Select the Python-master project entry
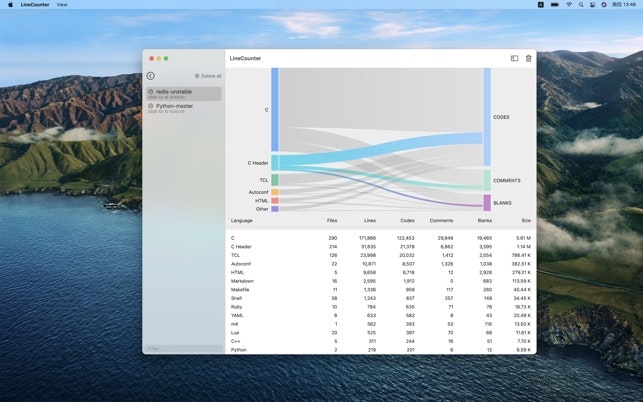 [x=184, y=108]
